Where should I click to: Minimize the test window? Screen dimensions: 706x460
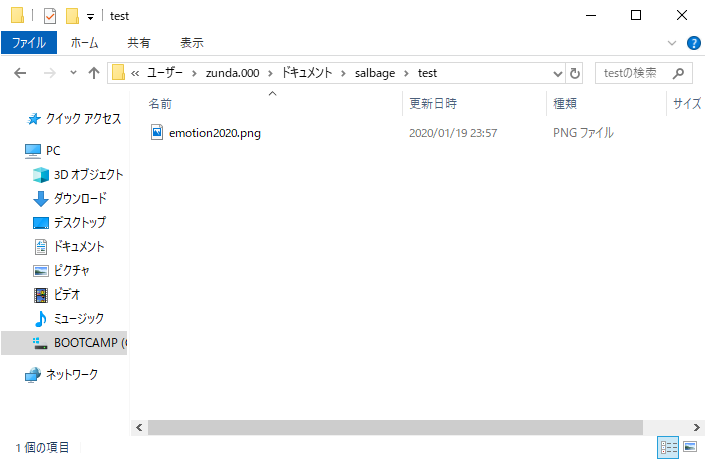(x=591, y=15)
